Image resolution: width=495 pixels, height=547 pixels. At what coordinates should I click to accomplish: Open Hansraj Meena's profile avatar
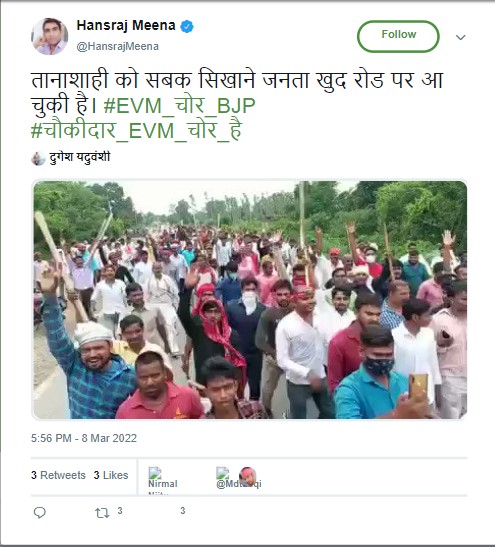(50, 36)
